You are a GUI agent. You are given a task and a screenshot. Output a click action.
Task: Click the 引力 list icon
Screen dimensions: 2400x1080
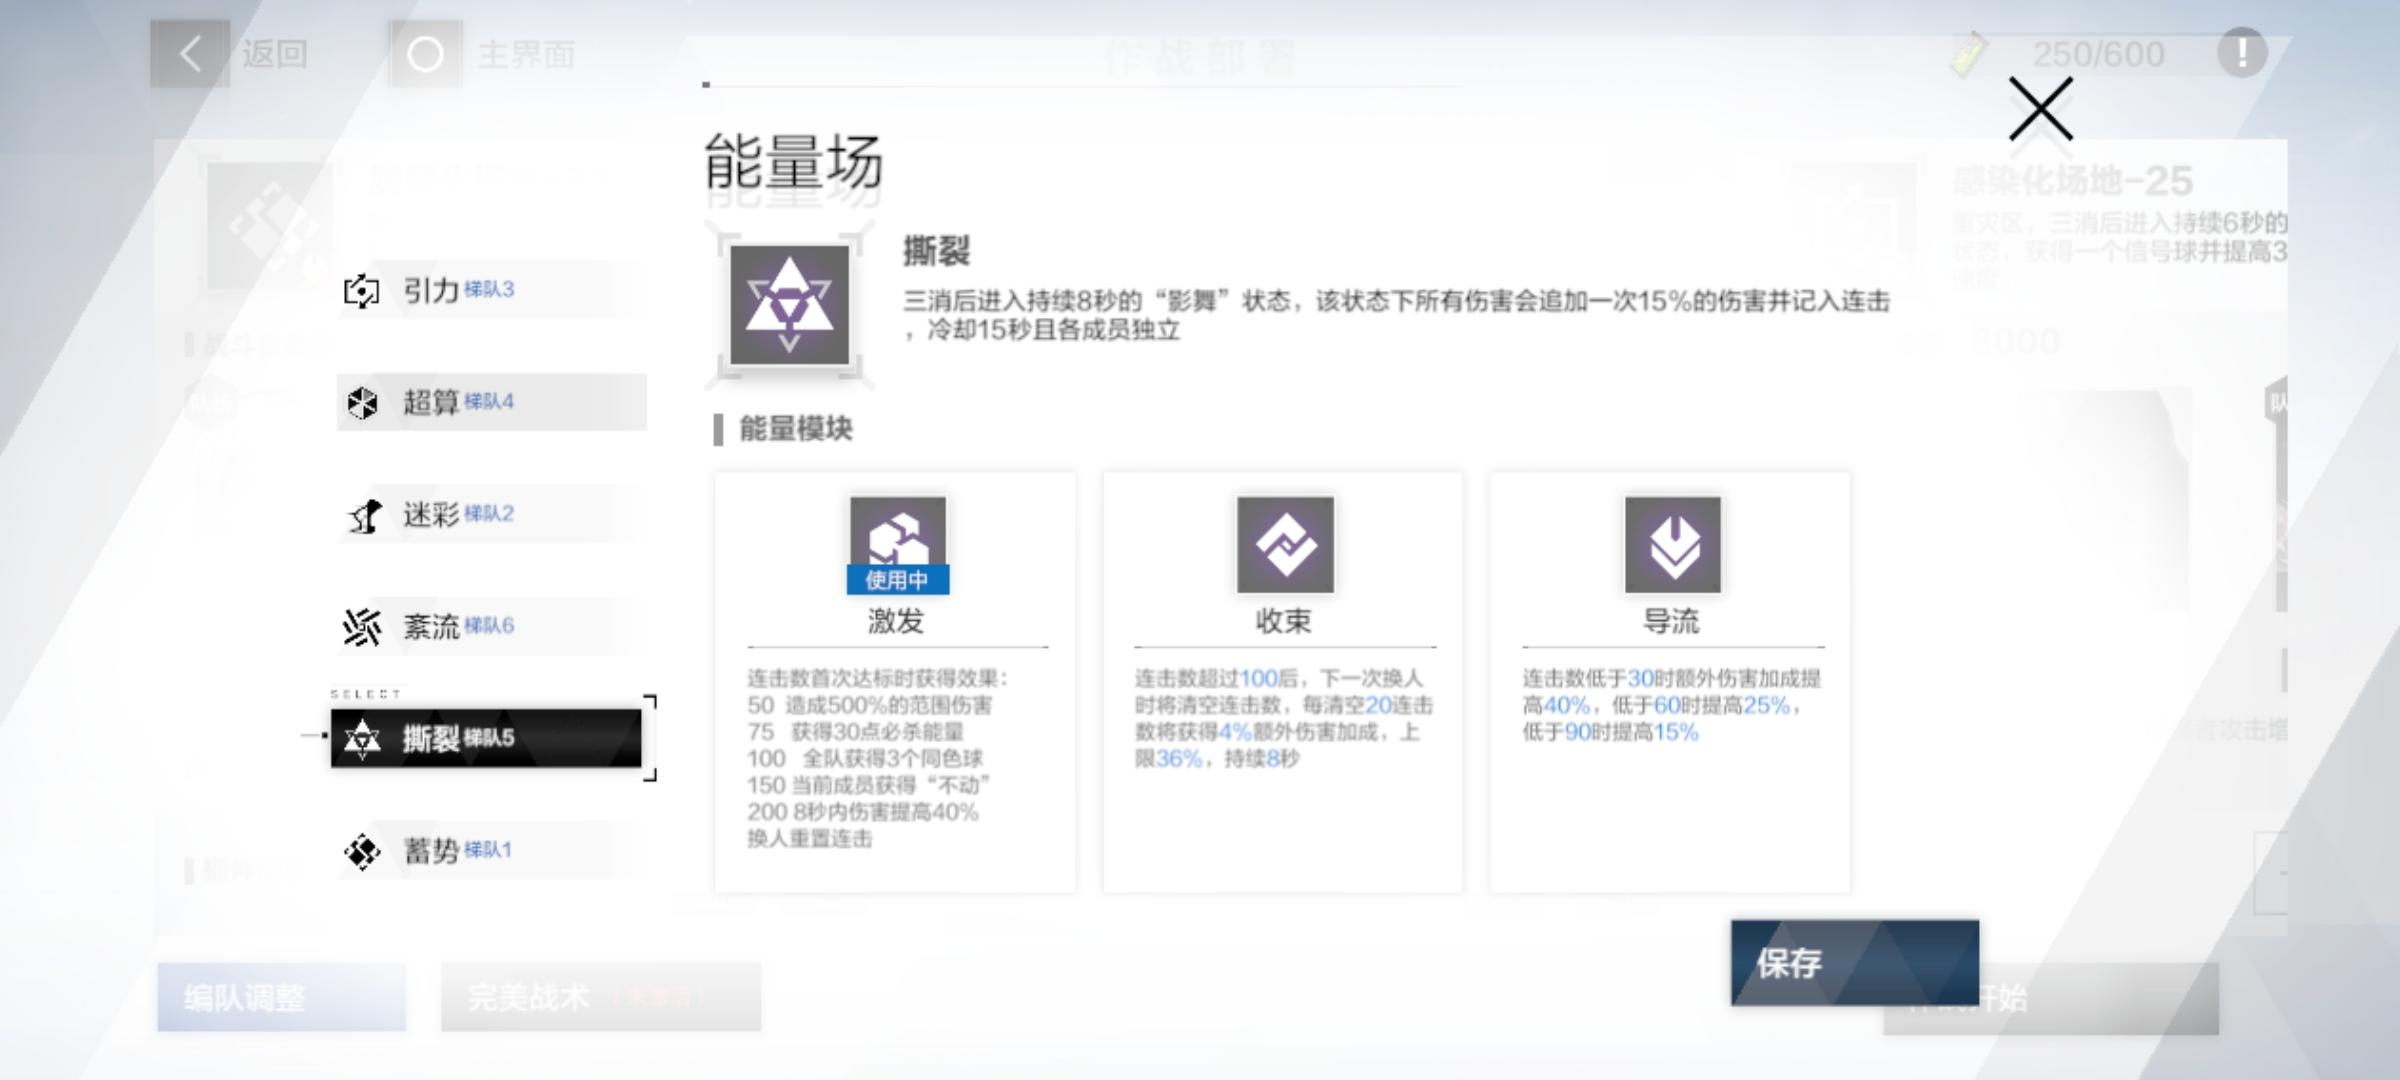point(362,291)
